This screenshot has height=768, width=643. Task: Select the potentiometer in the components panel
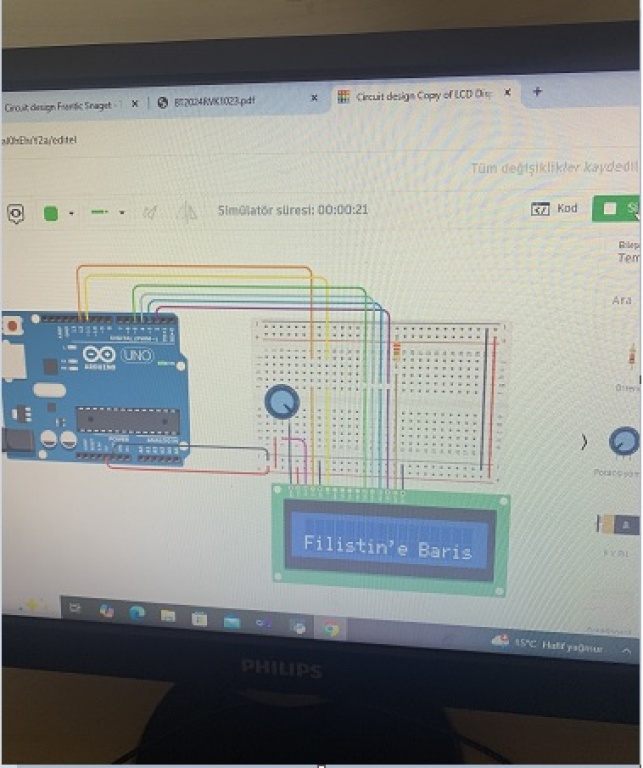tap(624, 441)
